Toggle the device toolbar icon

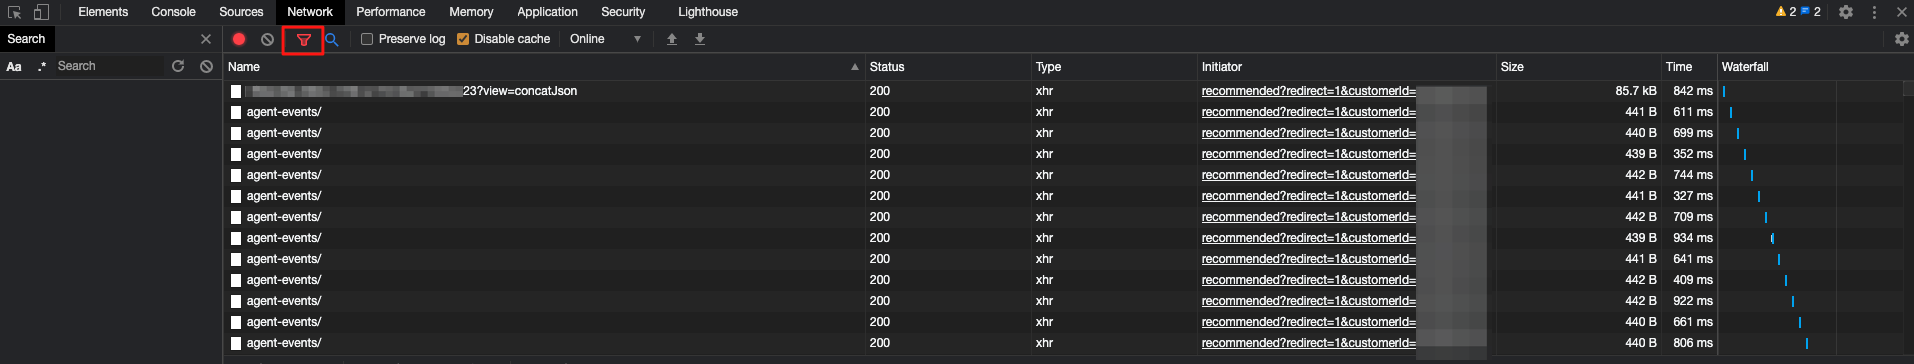click(x=41, y=12)
